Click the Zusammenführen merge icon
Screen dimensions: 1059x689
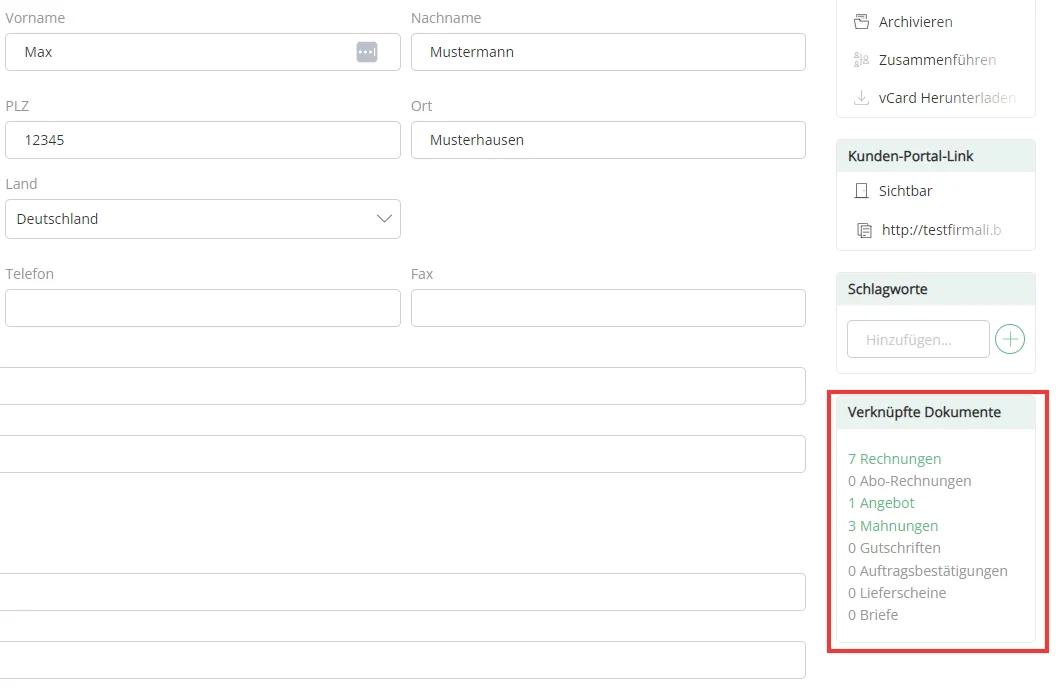click(x=861, y=60)
